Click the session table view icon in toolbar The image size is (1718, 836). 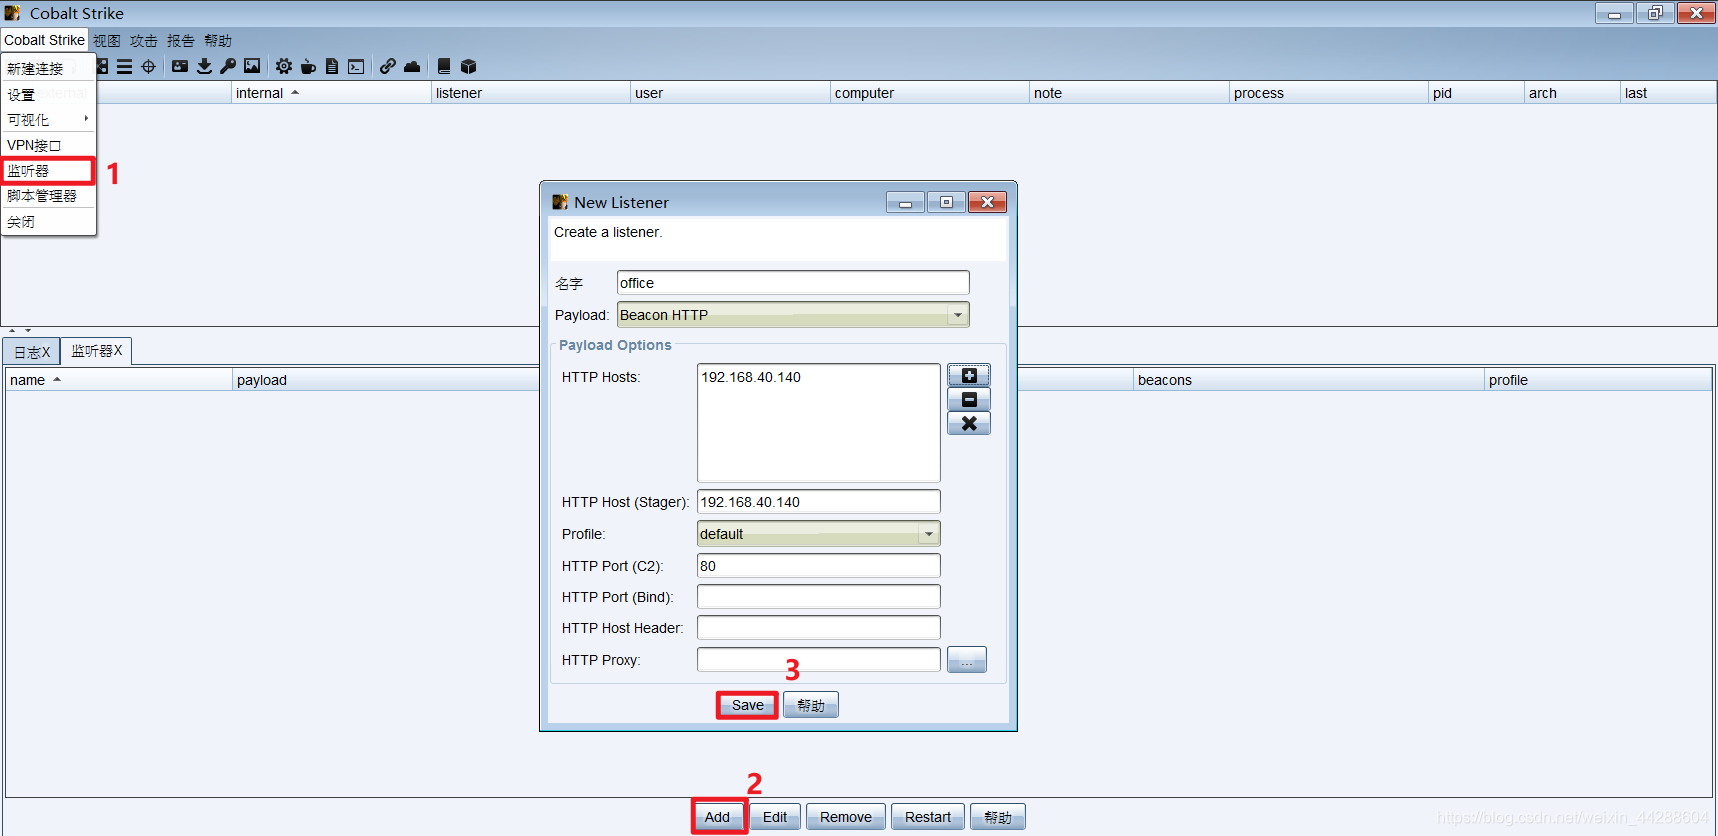coord(124,67)
